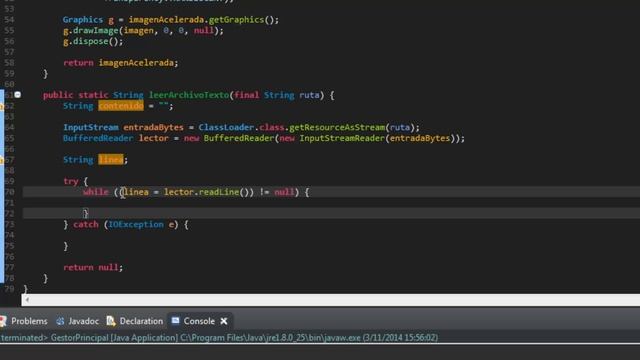Click the warning marker beside the 'String linea;' line
The width and height of the screenshot is (640, 360).
pyautogui.click(x=2, y=160)
